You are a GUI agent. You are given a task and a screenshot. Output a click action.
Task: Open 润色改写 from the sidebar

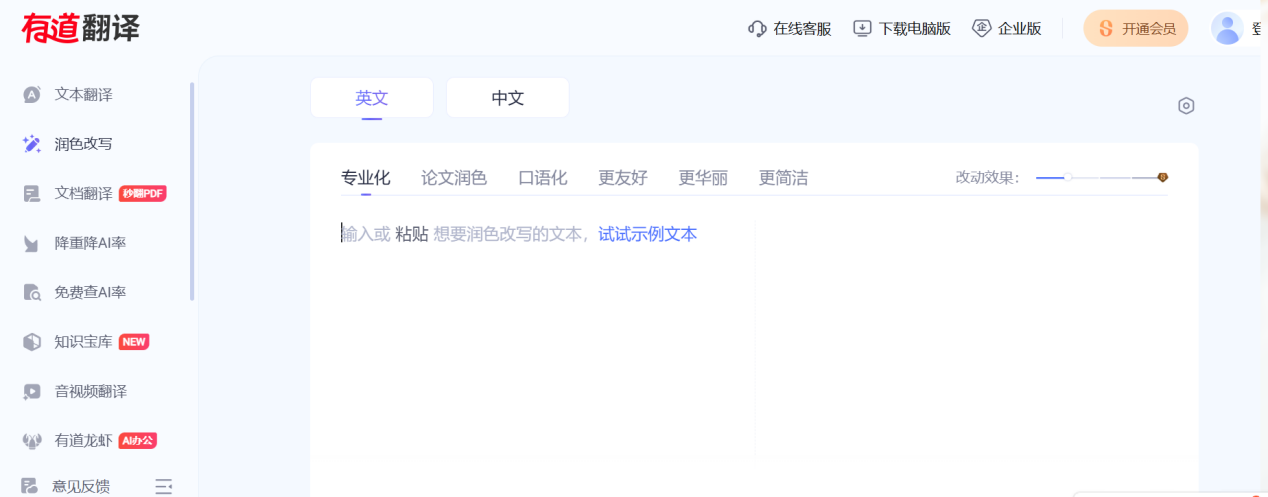(x=84, y=144)
